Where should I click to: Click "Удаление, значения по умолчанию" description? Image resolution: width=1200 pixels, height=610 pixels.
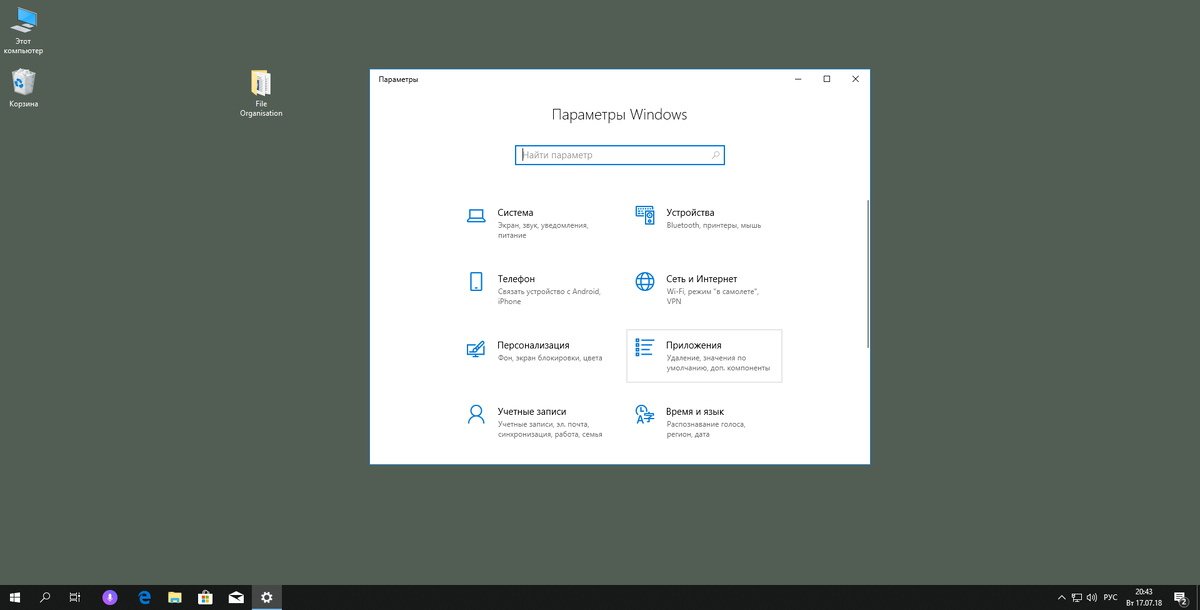[718, 363]
